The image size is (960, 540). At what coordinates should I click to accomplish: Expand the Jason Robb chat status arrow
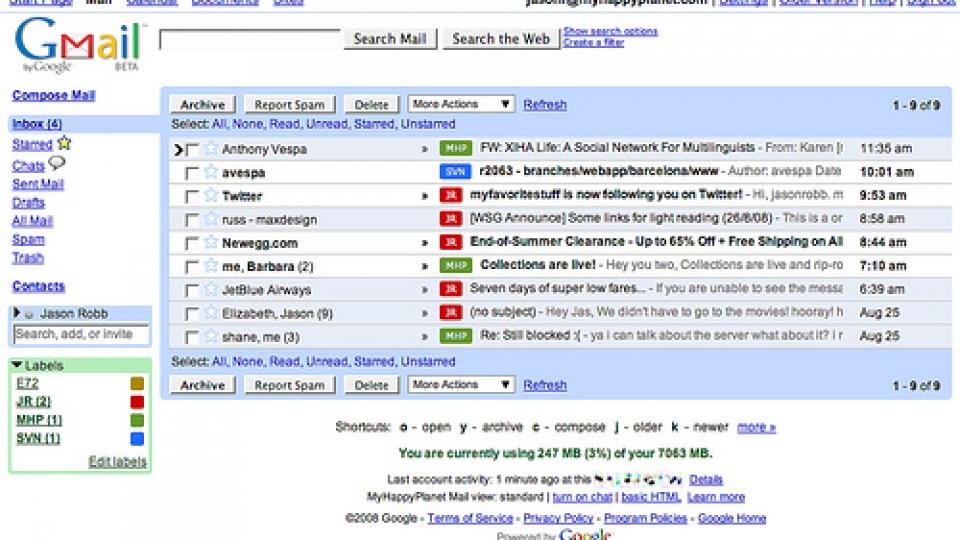pyautogui.click(x=18, y=313)
